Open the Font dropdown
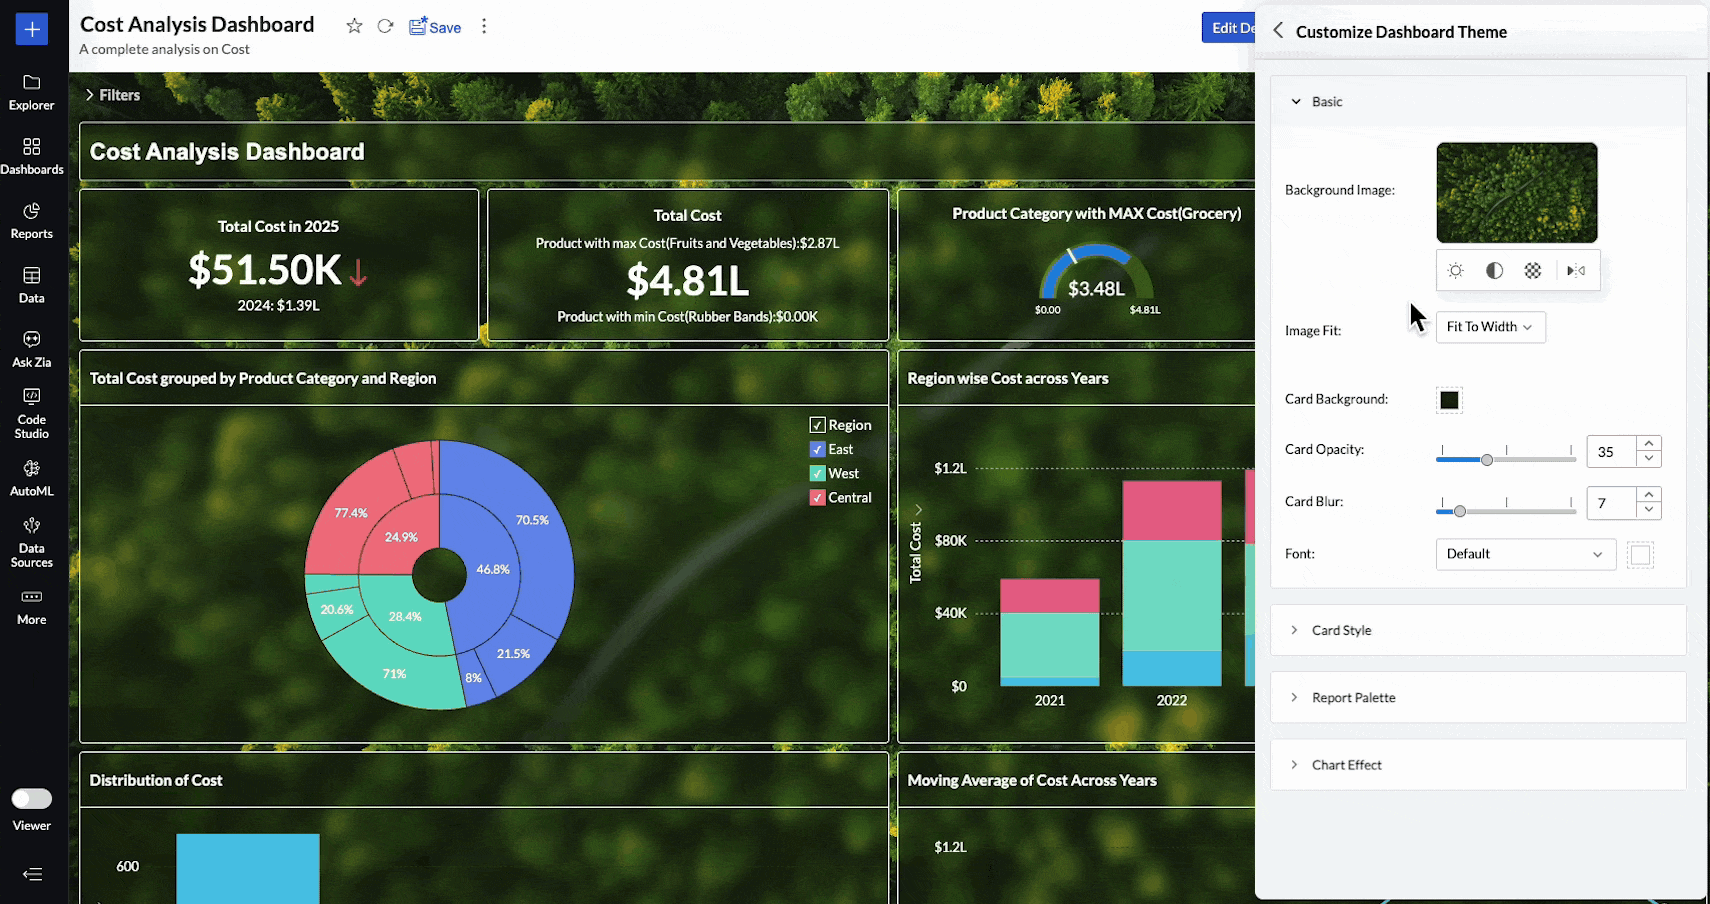 click(x=1525, y=554)
